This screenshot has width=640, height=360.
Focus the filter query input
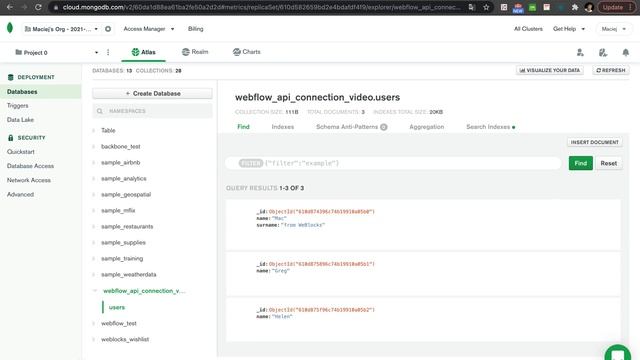394,163
